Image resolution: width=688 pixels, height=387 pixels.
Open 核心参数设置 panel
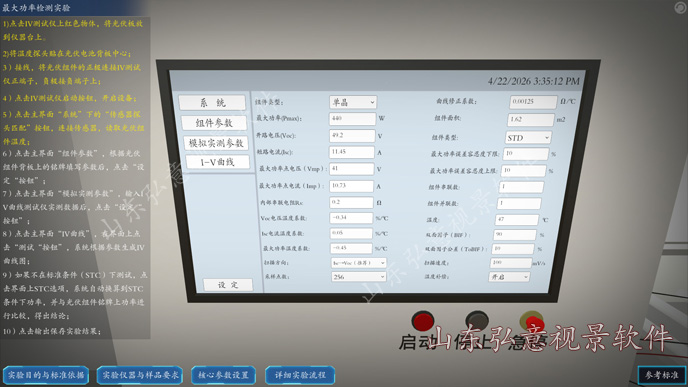point(223,376)
